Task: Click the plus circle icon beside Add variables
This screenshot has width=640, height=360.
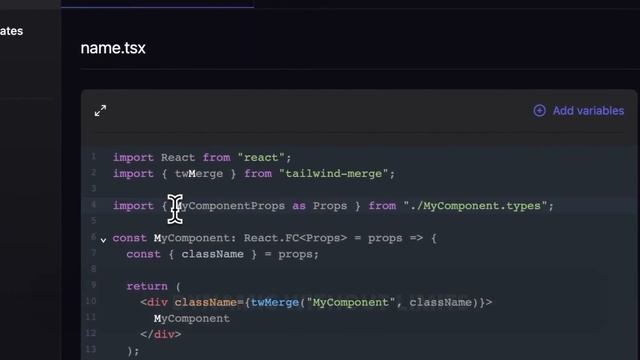Action: pyautogui.click(x=539, y=111)
